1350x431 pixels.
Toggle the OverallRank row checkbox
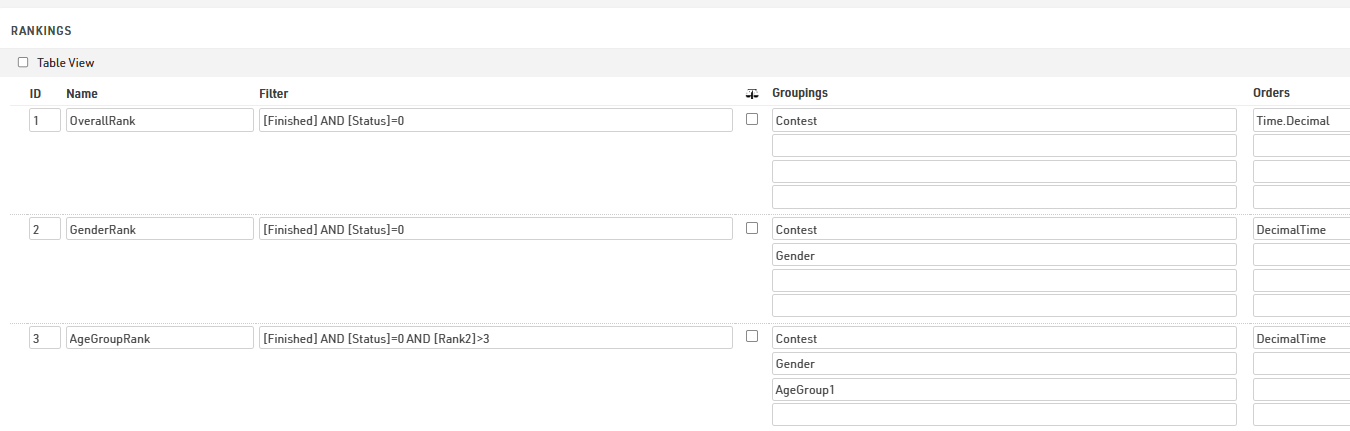point(752,120)
